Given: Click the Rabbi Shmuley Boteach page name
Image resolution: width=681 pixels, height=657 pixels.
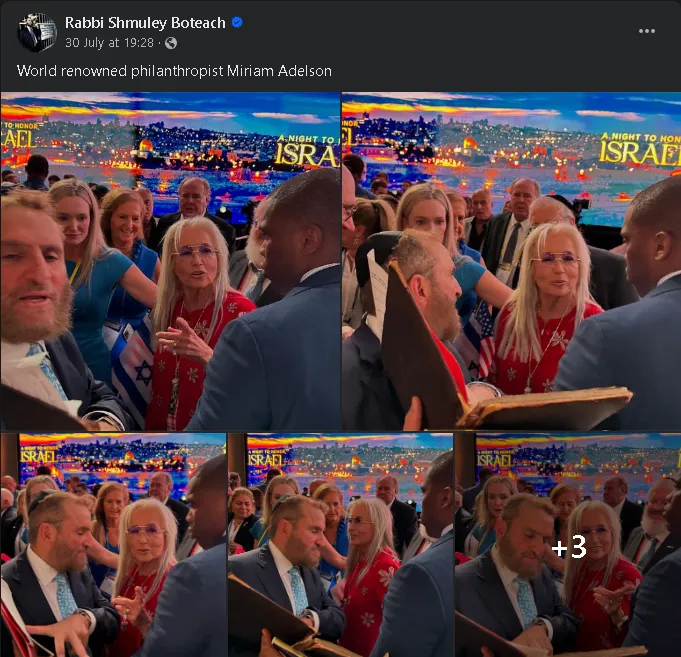Looking at the screenshot, I should click(145, 23).
